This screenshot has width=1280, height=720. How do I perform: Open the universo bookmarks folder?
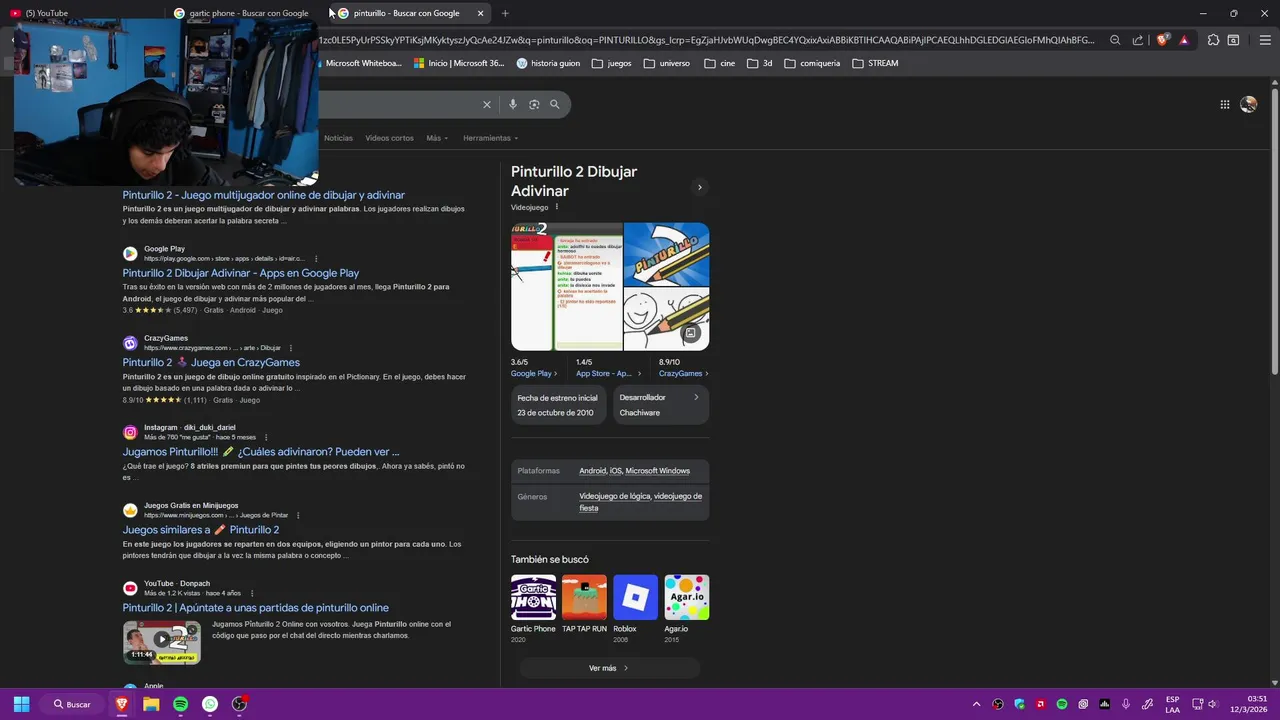click(666, 63)
